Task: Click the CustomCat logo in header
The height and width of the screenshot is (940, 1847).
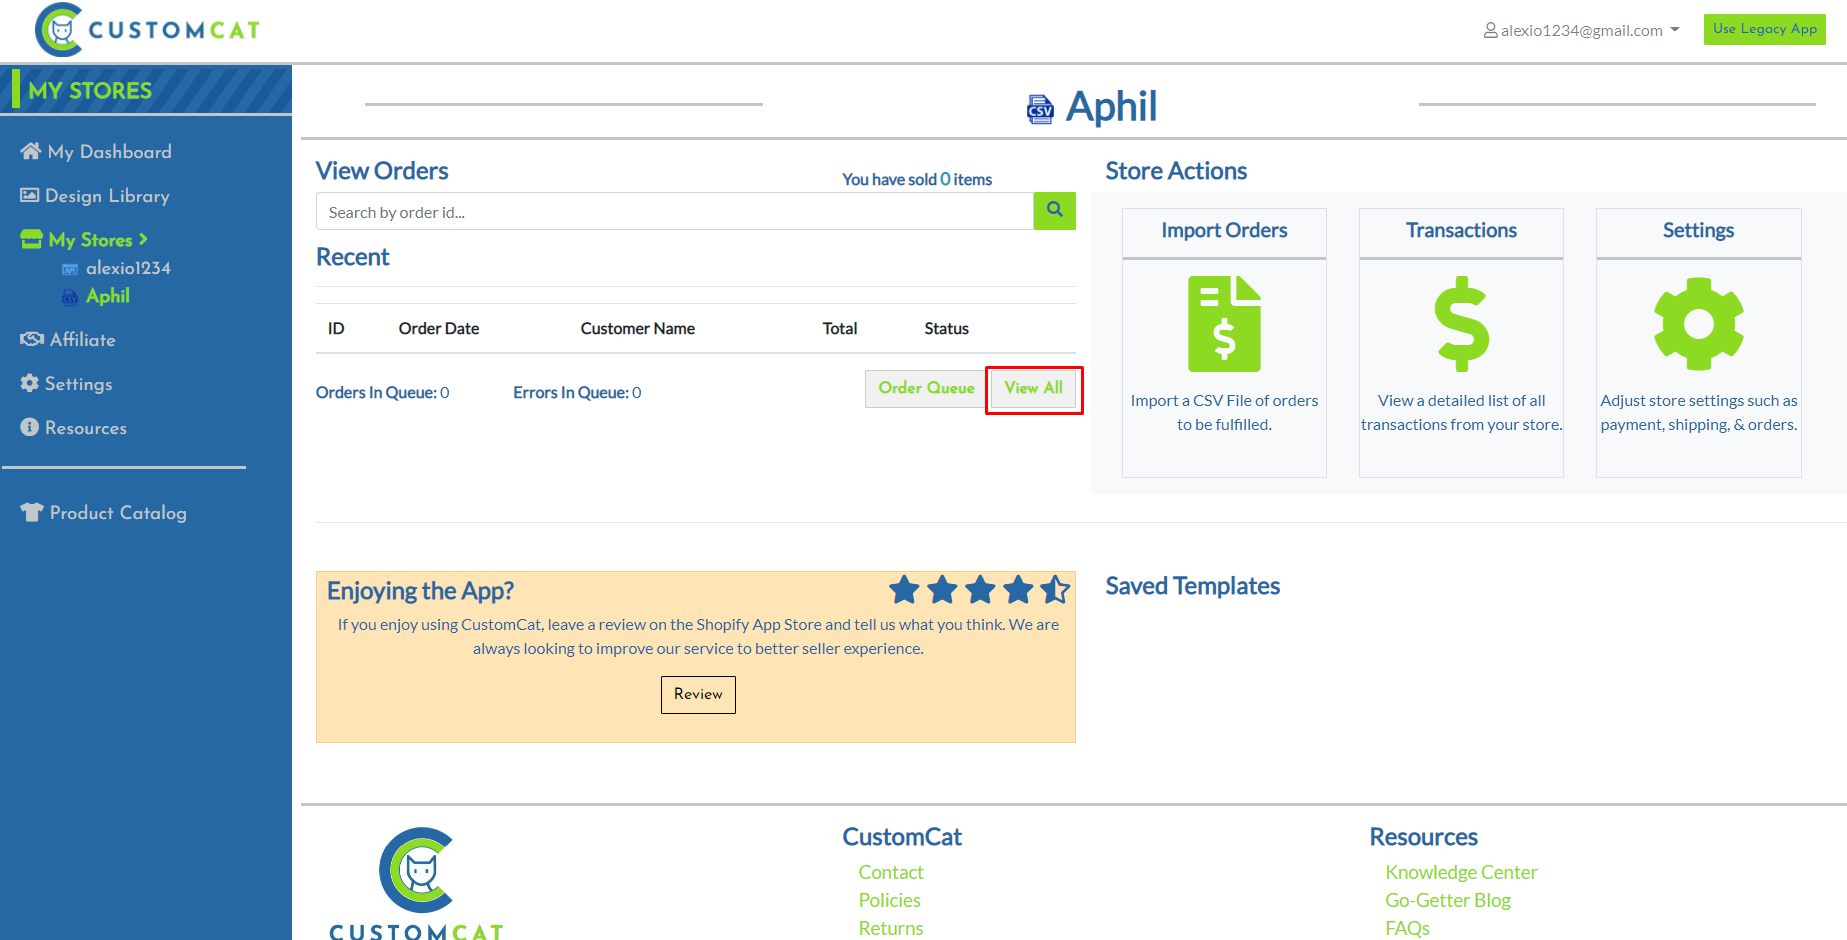Action: tap(148, 30)
